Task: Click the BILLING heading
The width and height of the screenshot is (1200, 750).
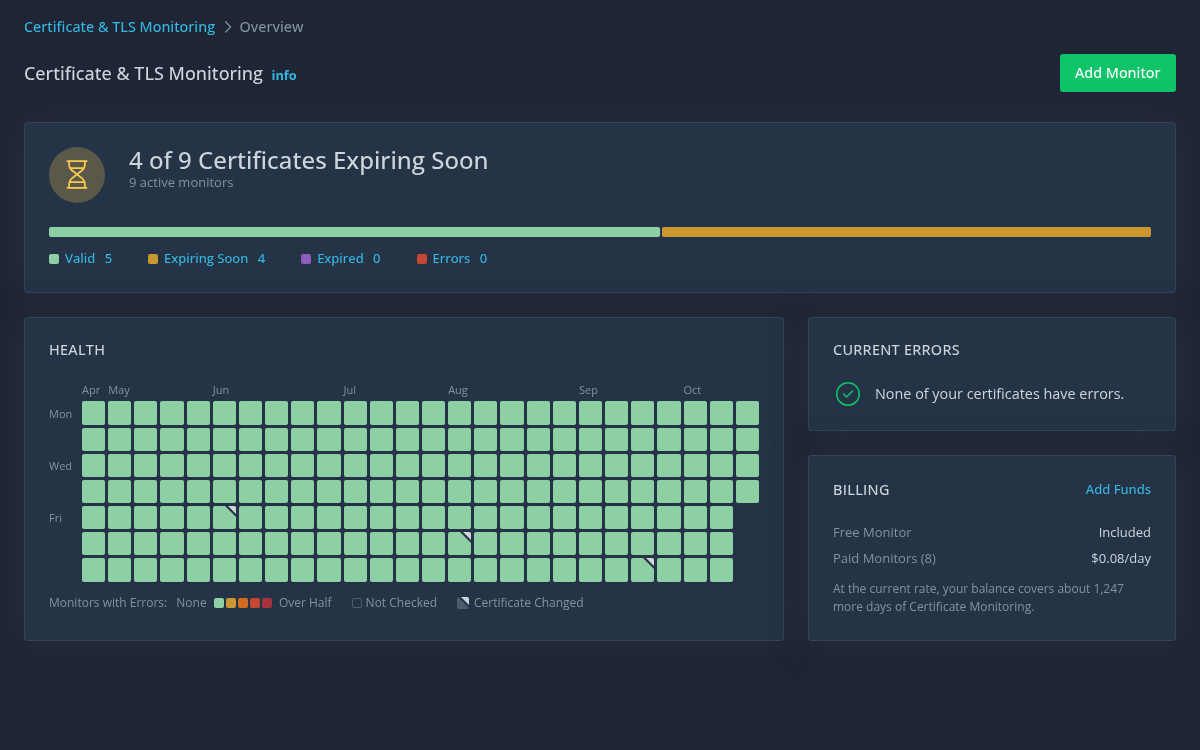Action: pos(861,490)
